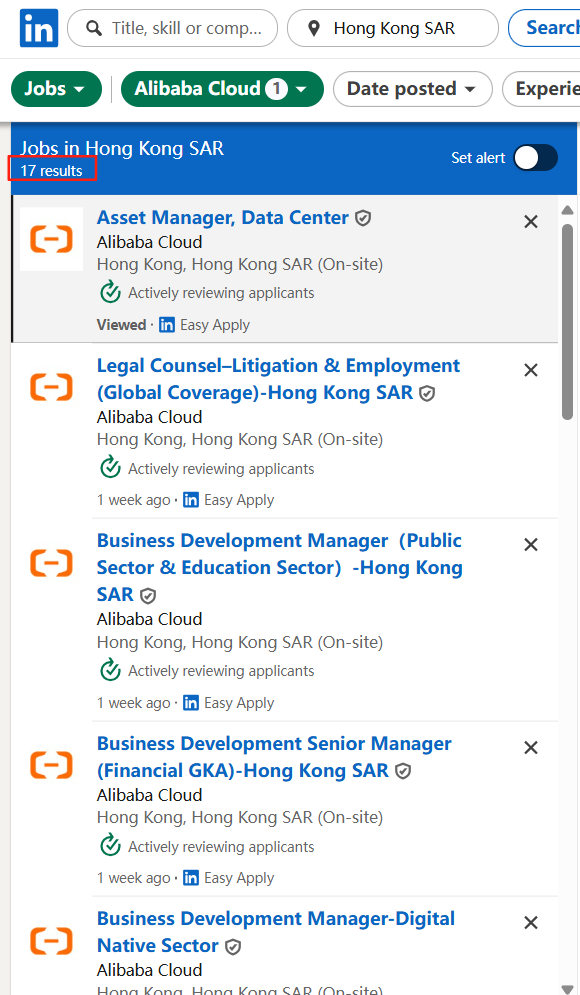Screen dimensions: 580x995
Task: Open the Jobs filter dropdown
Action: (56, 89)
